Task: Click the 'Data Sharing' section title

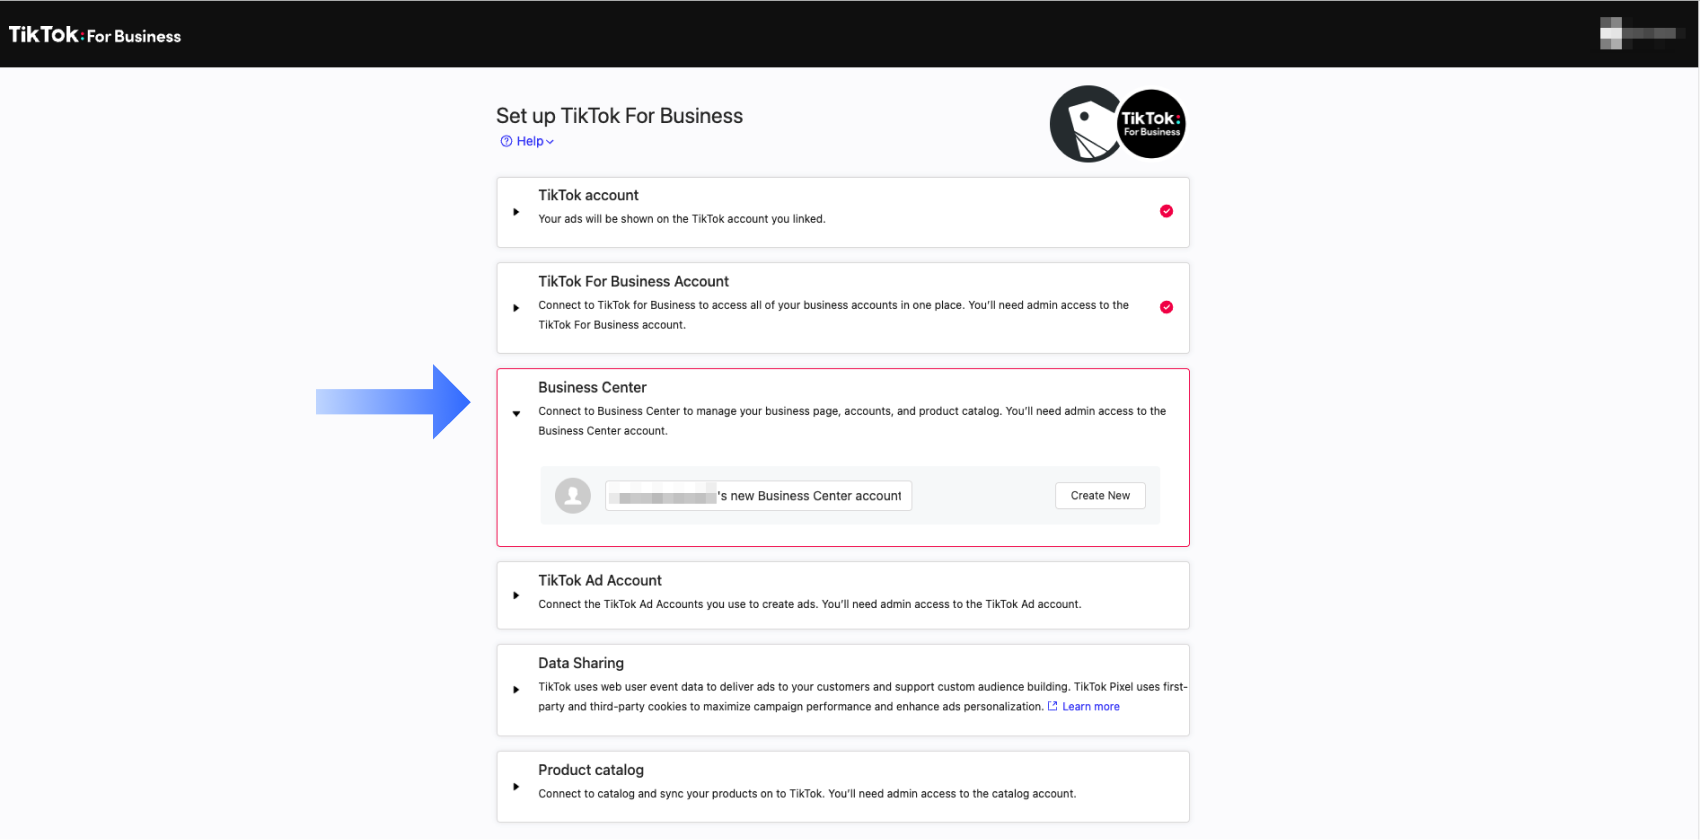Action: coord(581,663)
